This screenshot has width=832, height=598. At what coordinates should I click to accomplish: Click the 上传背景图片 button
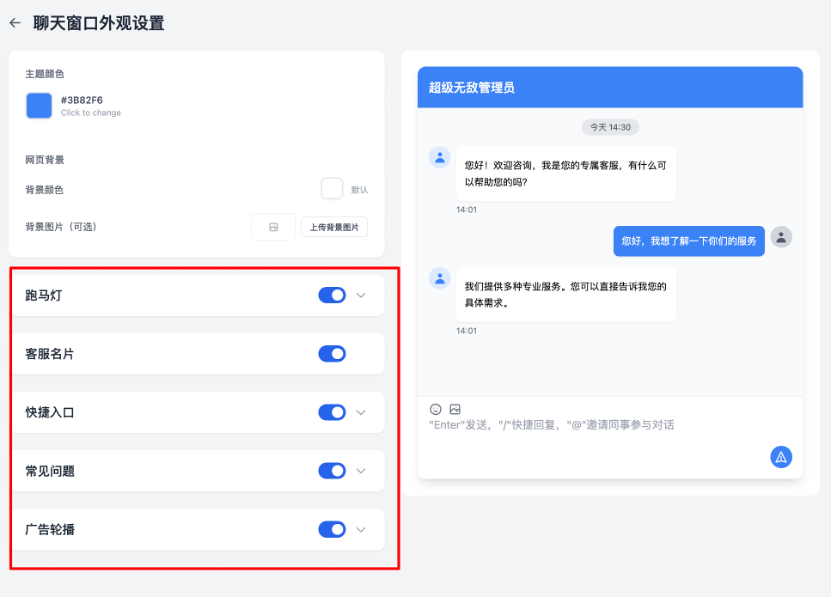pyautogui.click(x=334, y=227)
